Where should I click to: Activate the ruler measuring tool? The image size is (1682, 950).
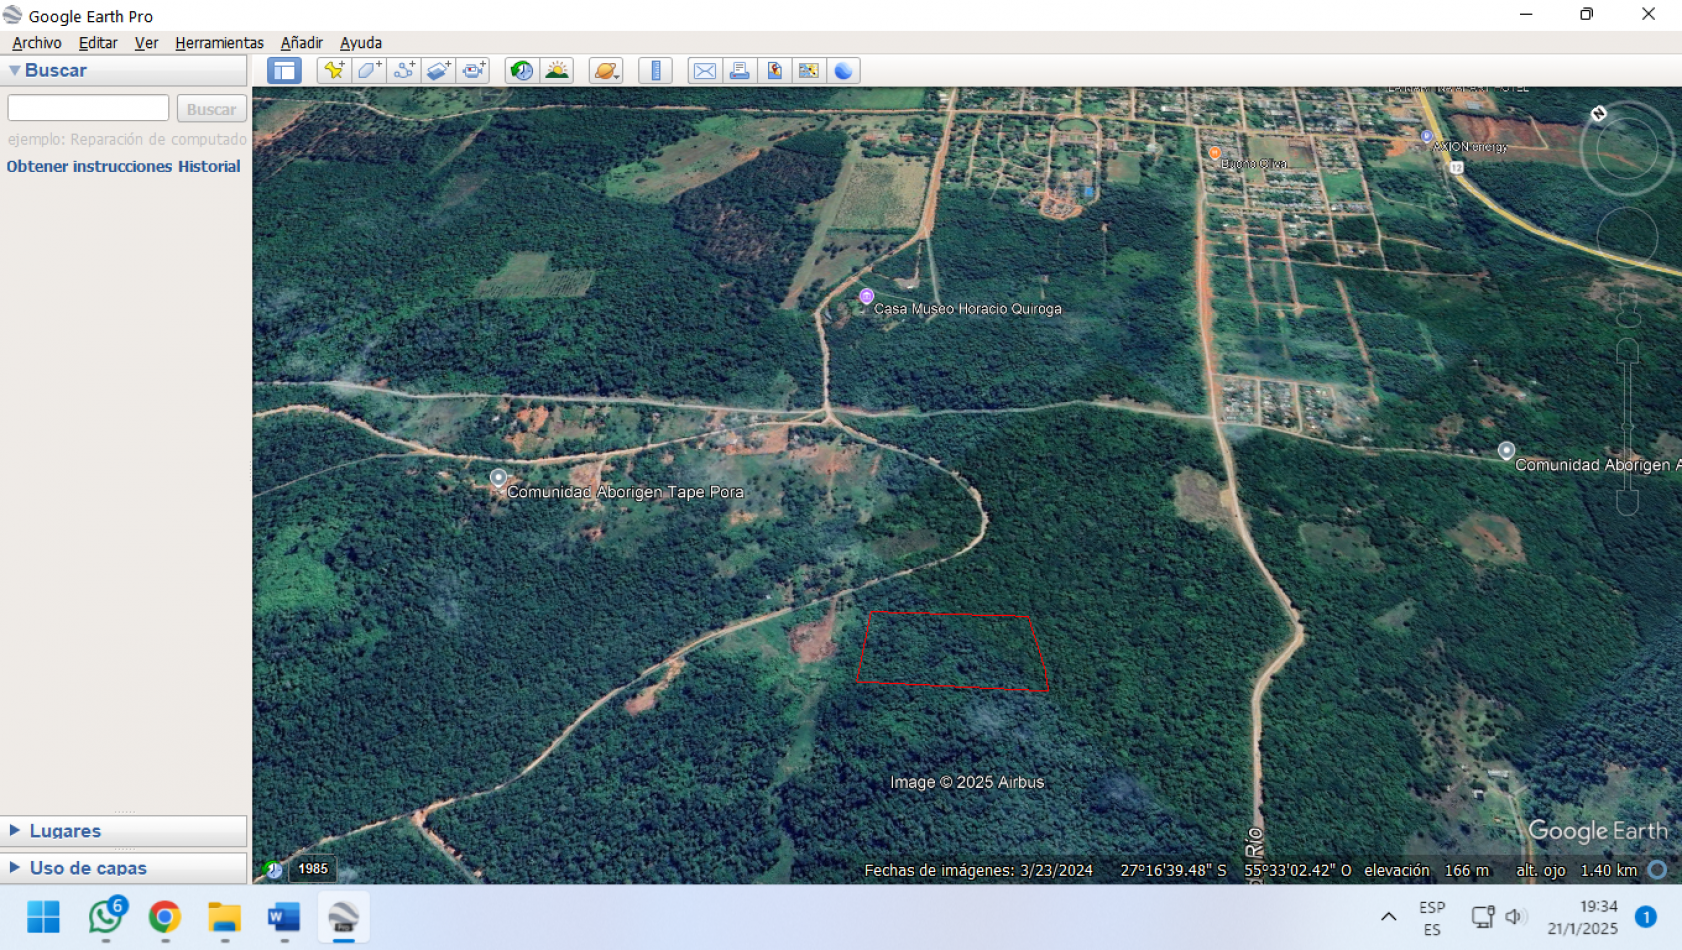pyautogui.click(x=656, y=71)
